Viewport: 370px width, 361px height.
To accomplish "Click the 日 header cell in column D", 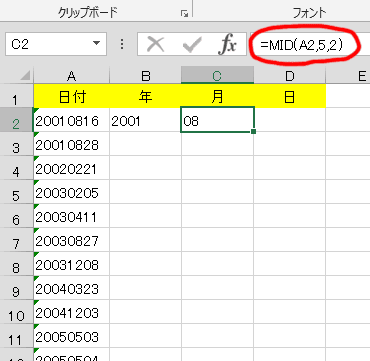I will (x=289, y=96).
